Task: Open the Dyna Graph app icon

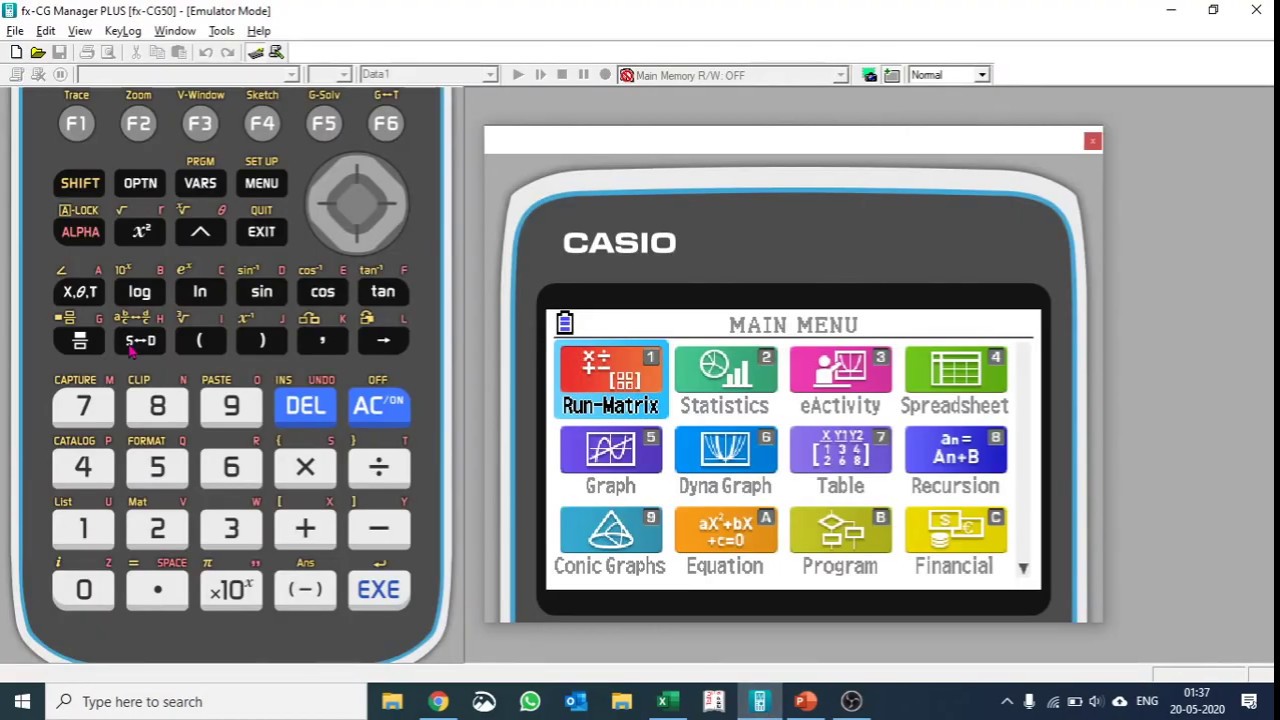Action: click(725, 461)
